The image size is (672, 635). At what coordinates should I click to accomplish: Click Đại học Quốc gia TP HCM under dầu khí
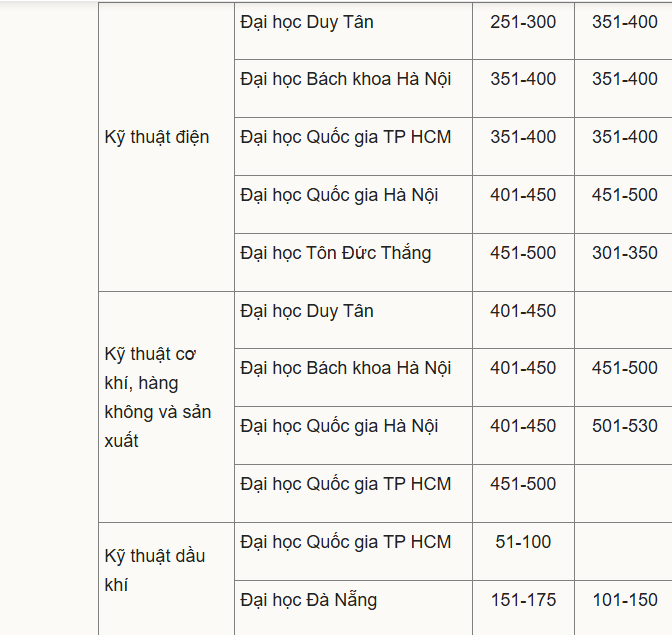click(x=346, y=542)
